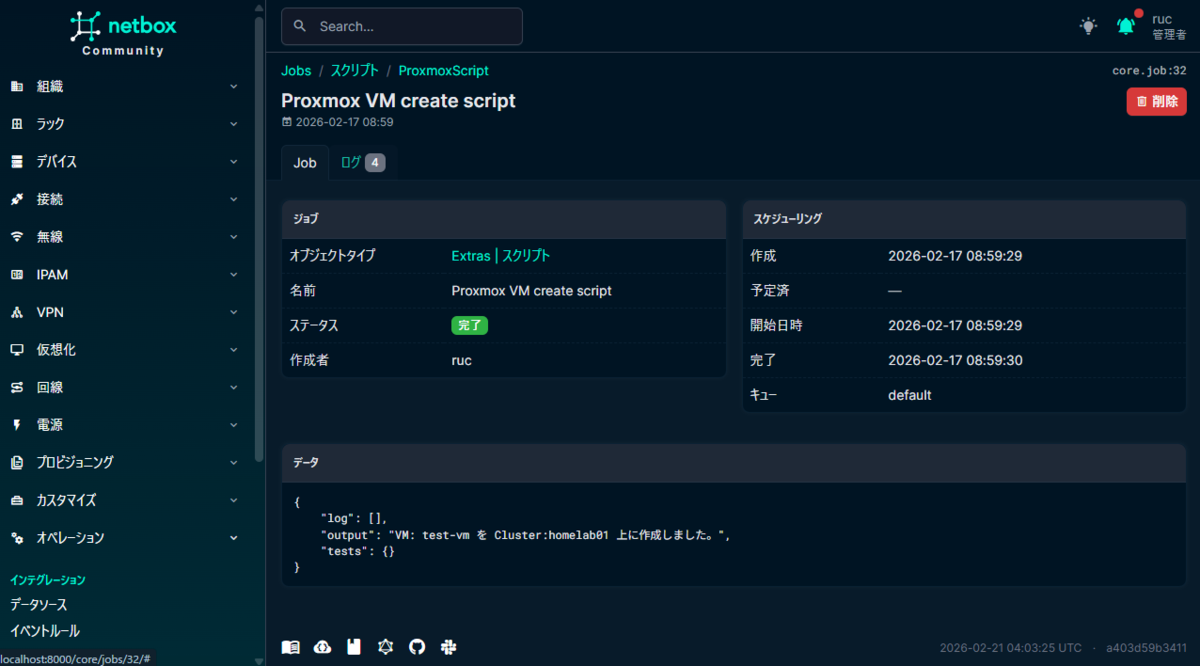Click the magnifier icon in search box

(301, 27)
